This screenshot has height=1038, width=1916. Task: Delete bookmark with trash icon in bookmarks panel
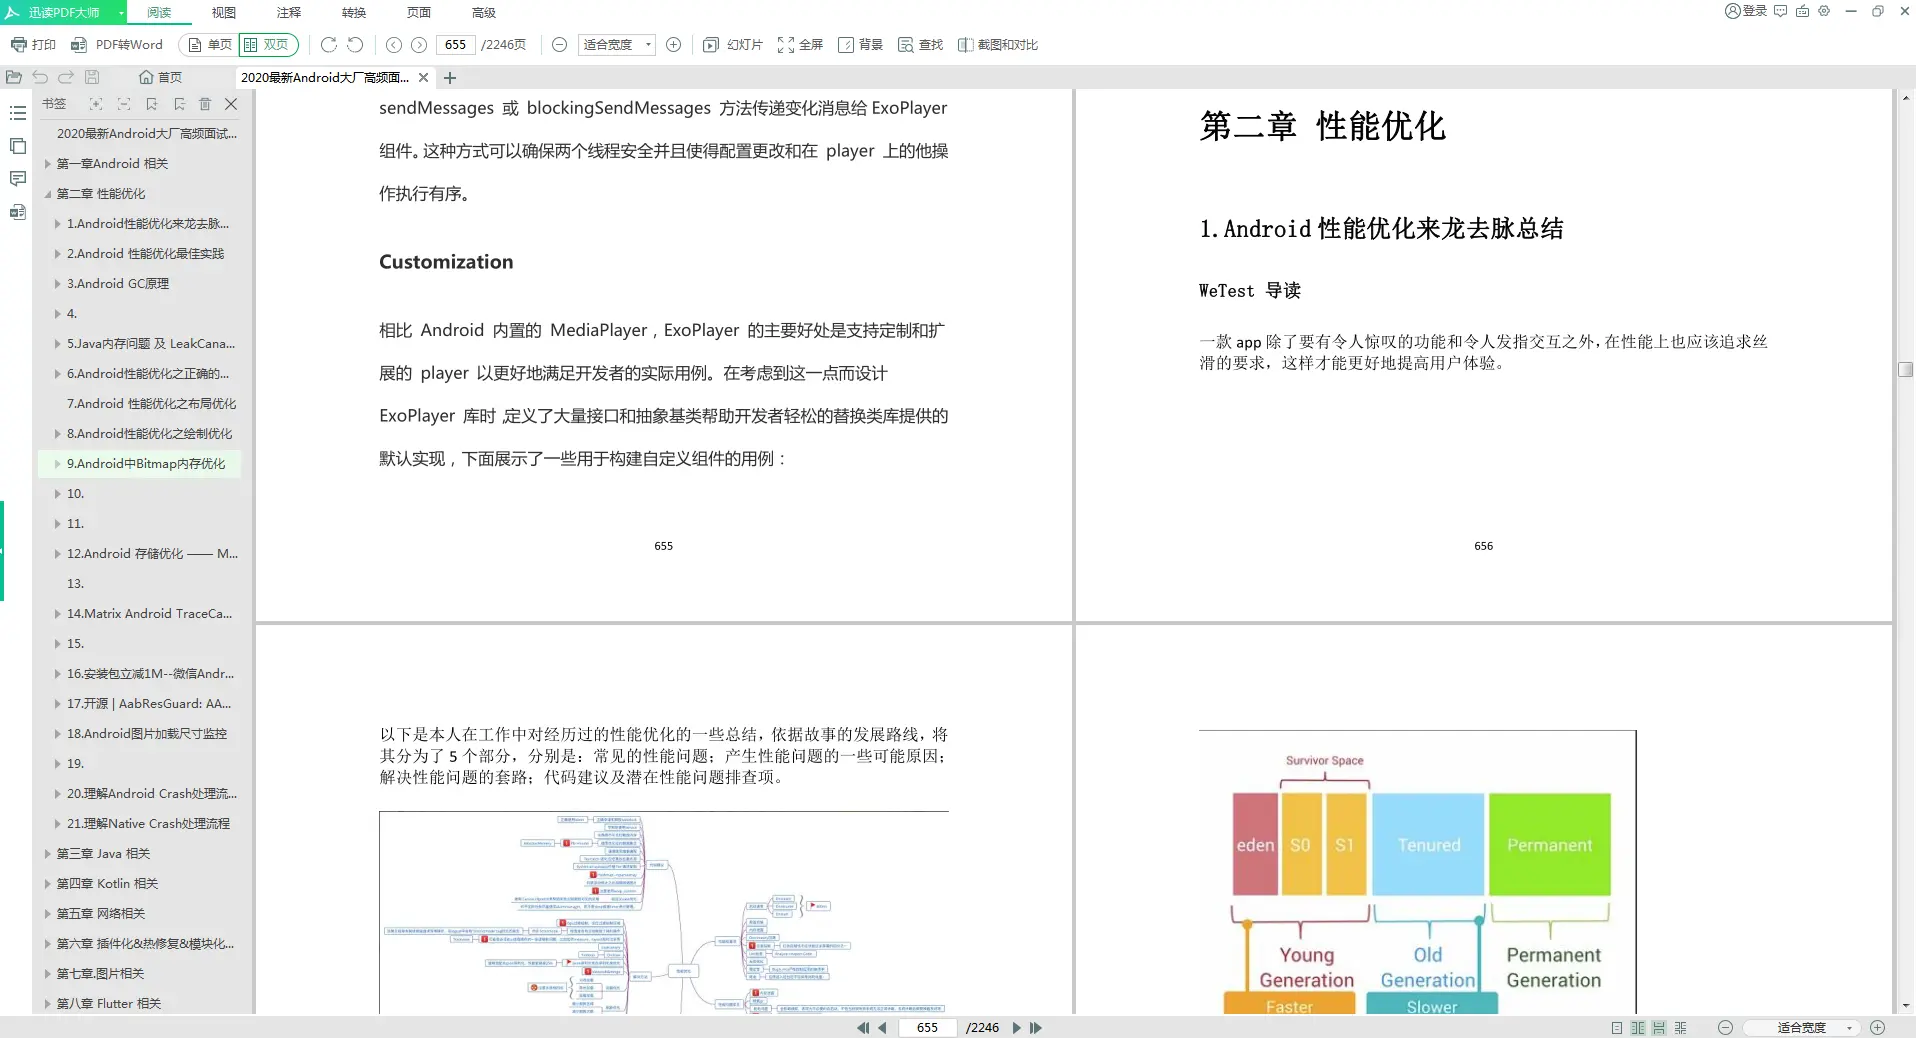click(x=205, y=104)
